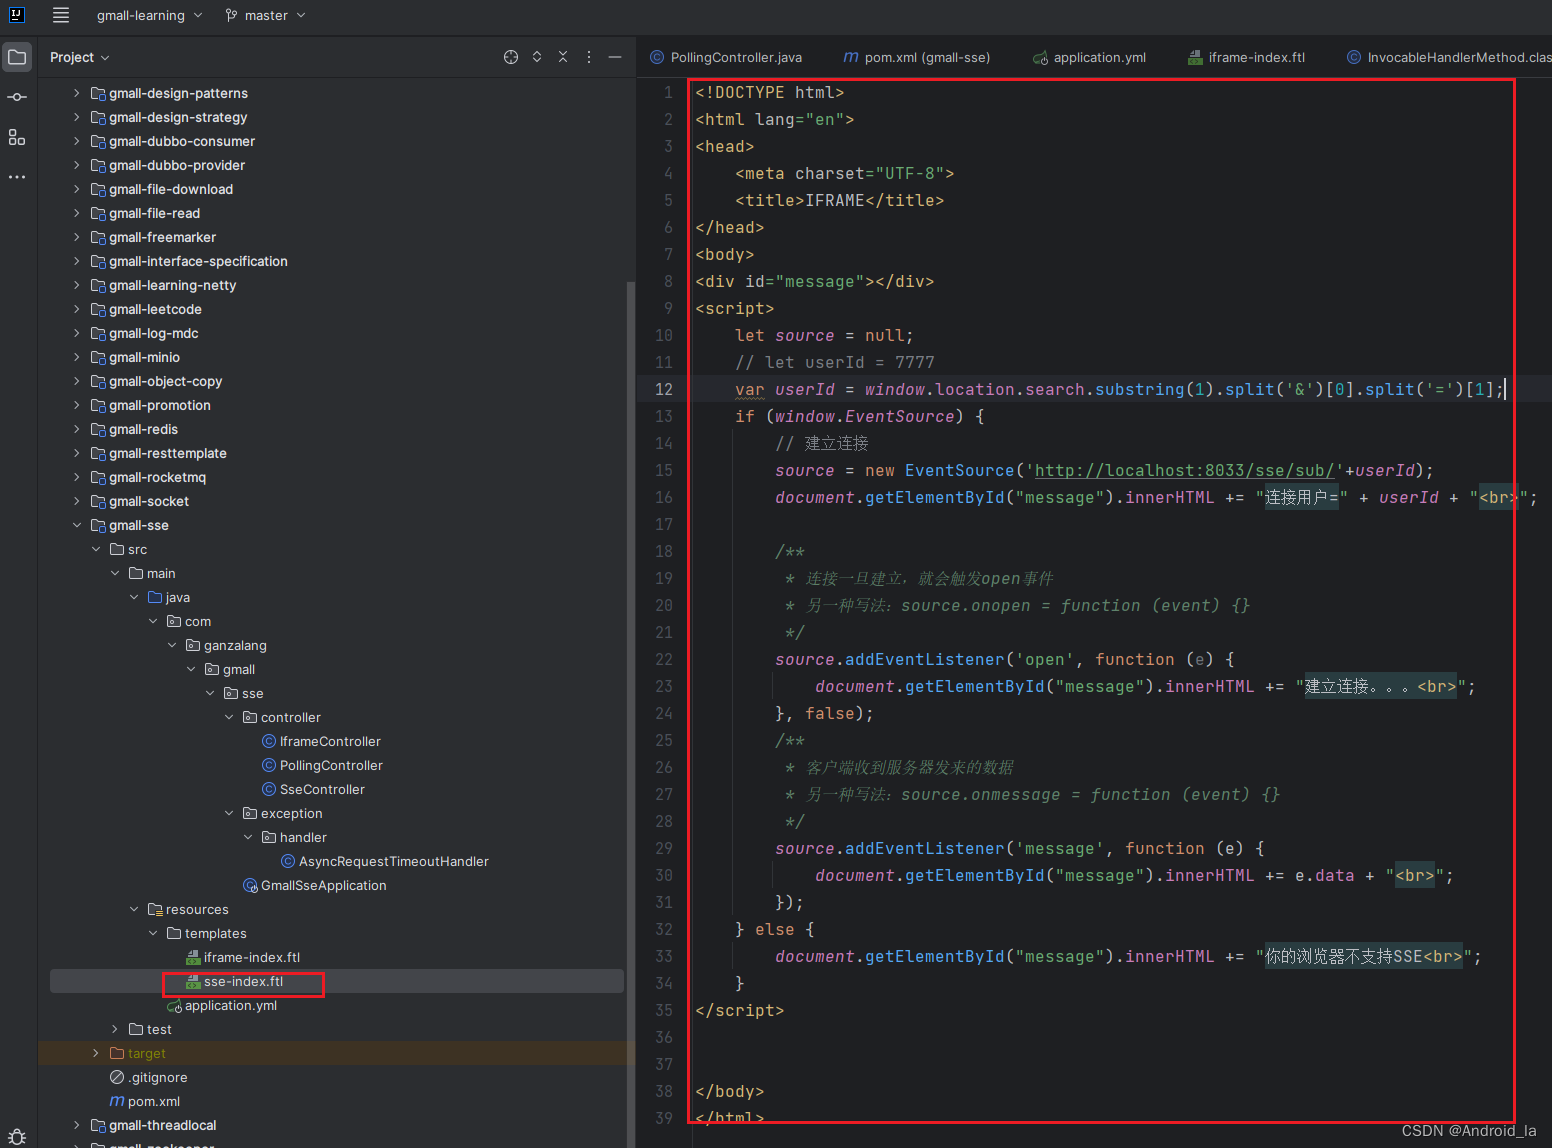The width and height of the screenshot is (1552, 1148).
Task: Switch to InvocableHandlerMethod.class tab
Action: click(1449, 57)
